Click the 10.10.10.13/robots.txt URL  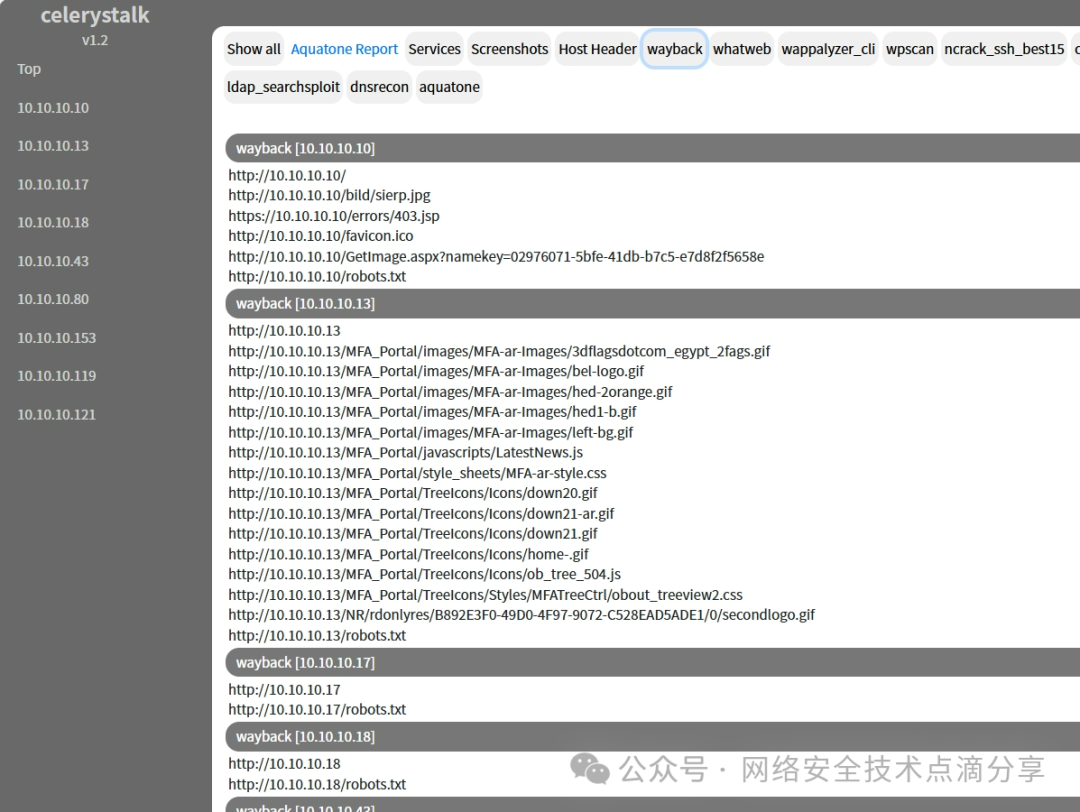click(x=317, y=636)
